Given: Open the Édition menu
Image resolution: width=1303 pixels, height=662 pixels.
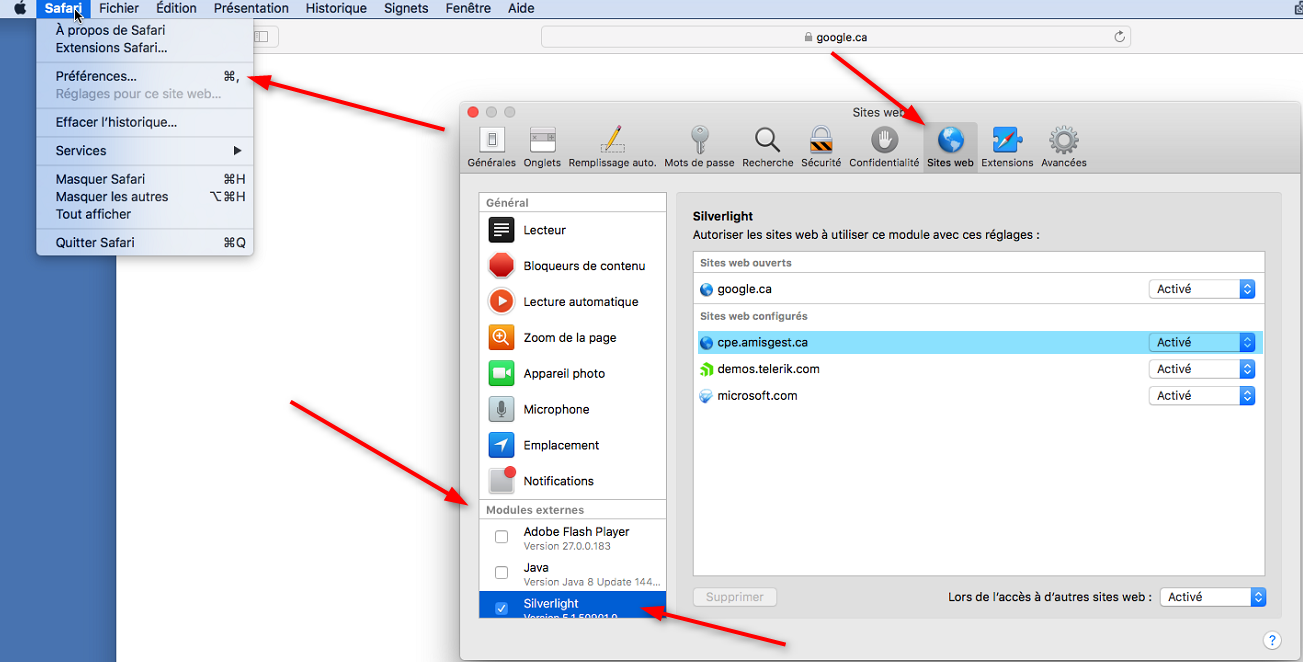Looking at the screenshot, I should point(176,8).
